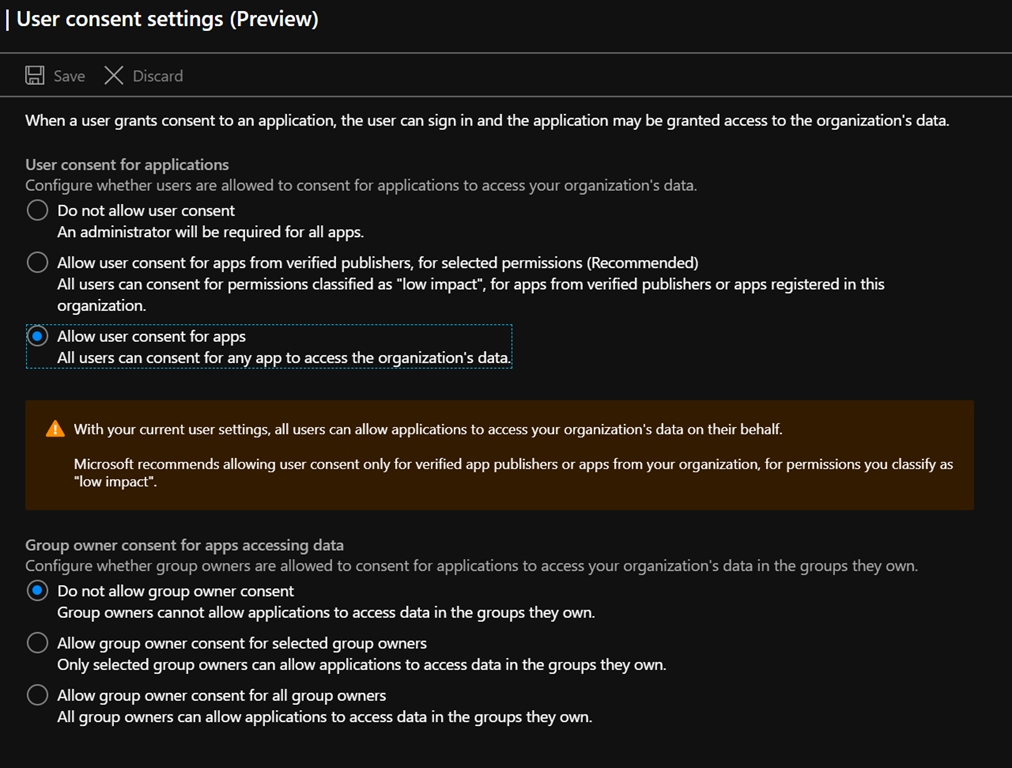Viewport: 1012px width, 768px height.
Task: Click 'Group owner consent for apps accessing data' heading
Action: coord(184,545)
